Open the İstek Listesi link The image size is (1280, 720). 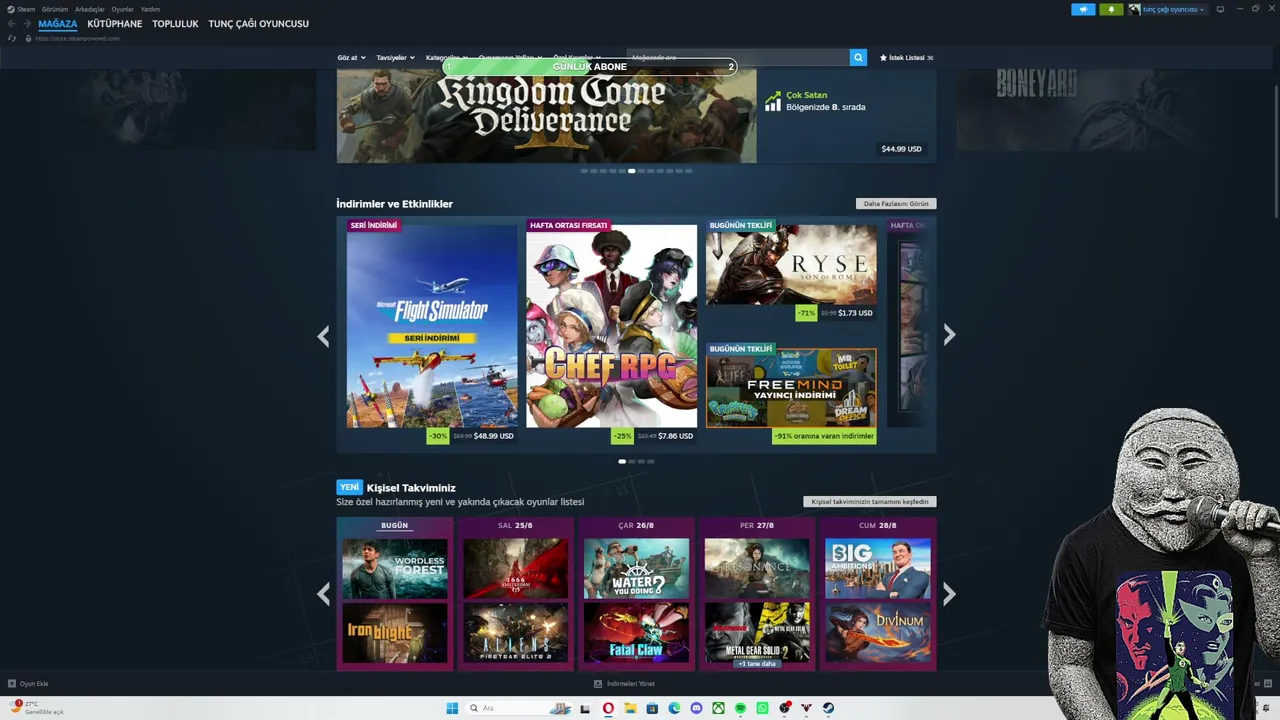tap(907, 58)
